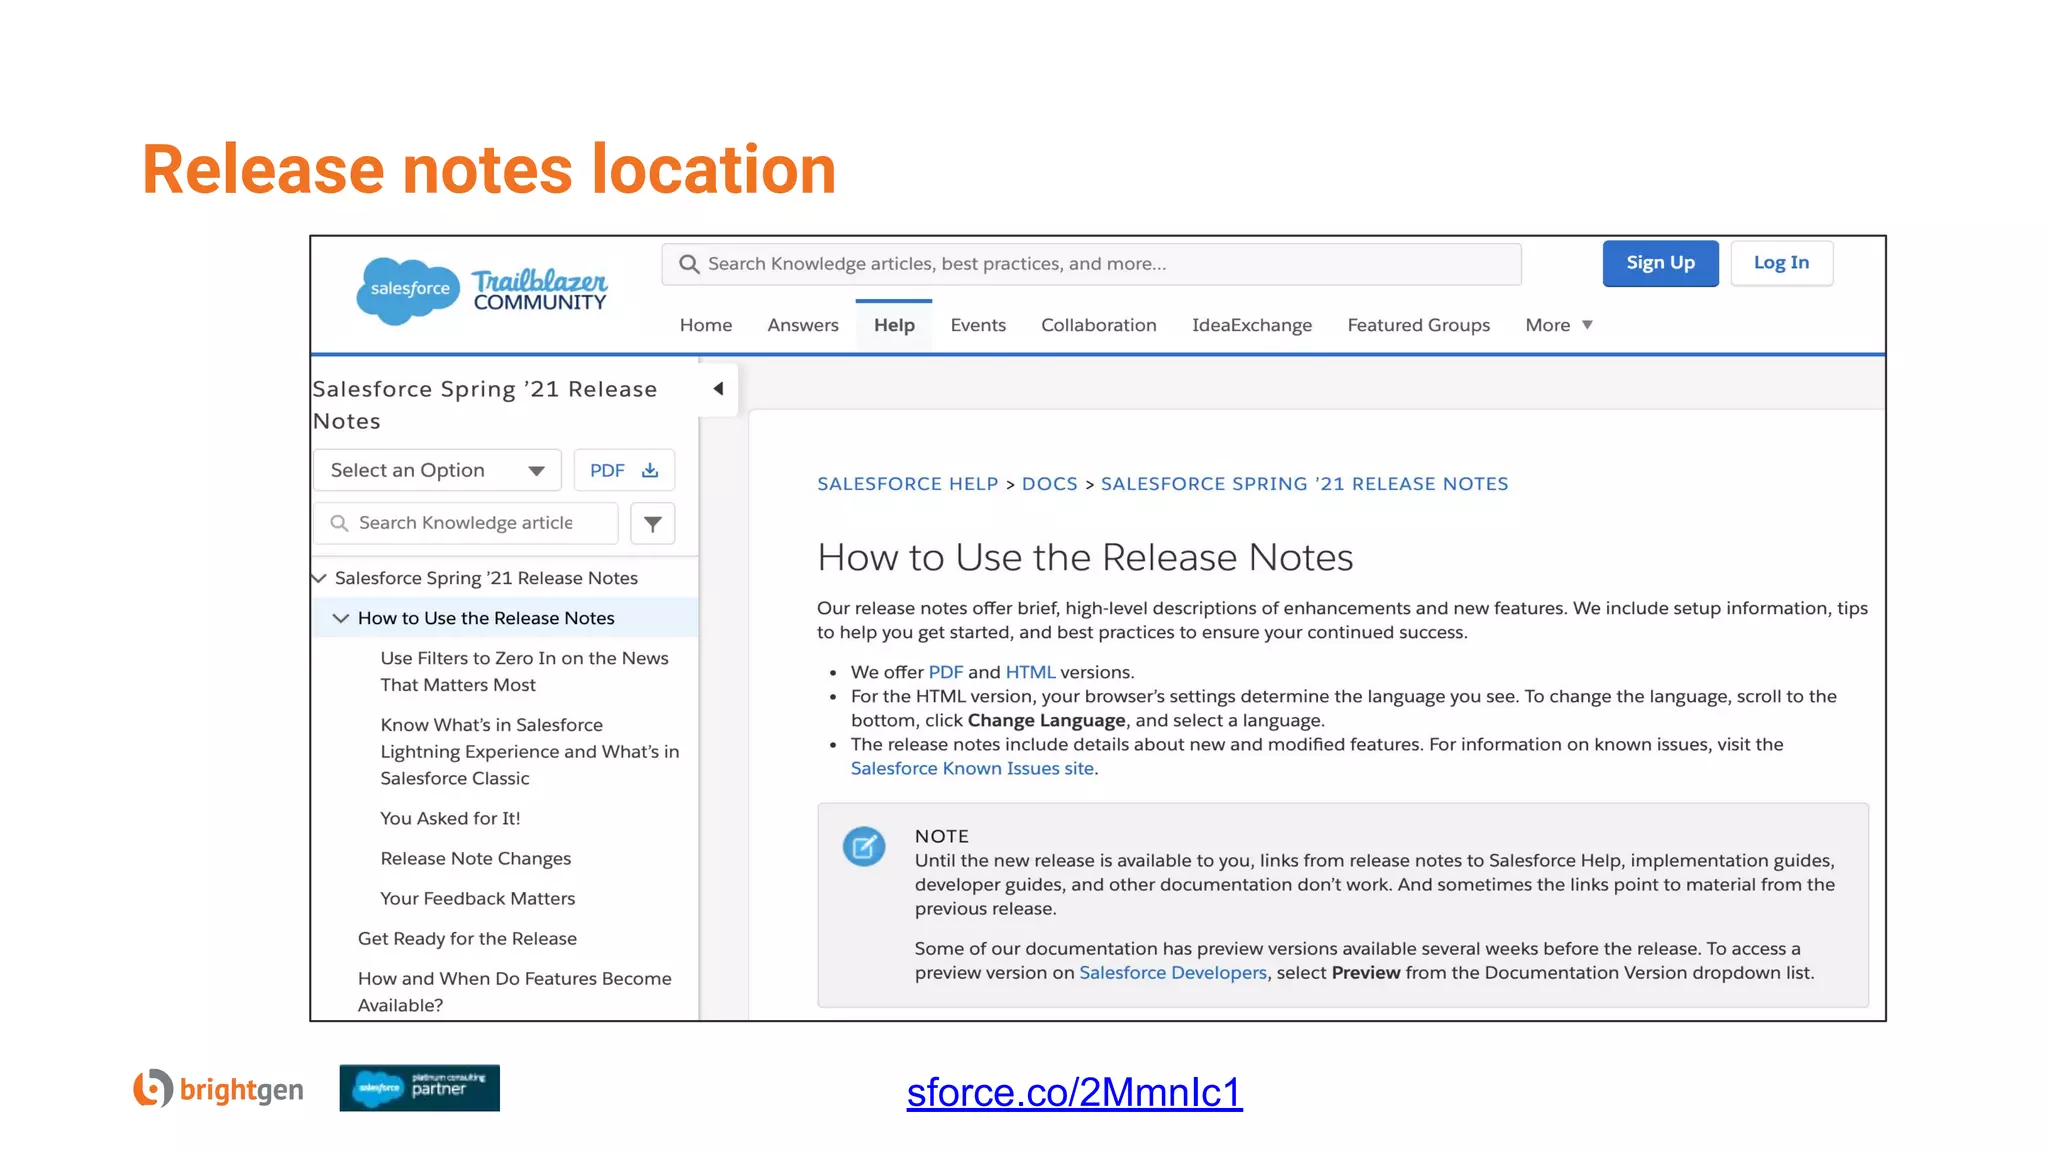Click the sidebar Search Knowledge article field
Screen dimensions: 2048x1152
pyautogui.click(x=467, y=523)
